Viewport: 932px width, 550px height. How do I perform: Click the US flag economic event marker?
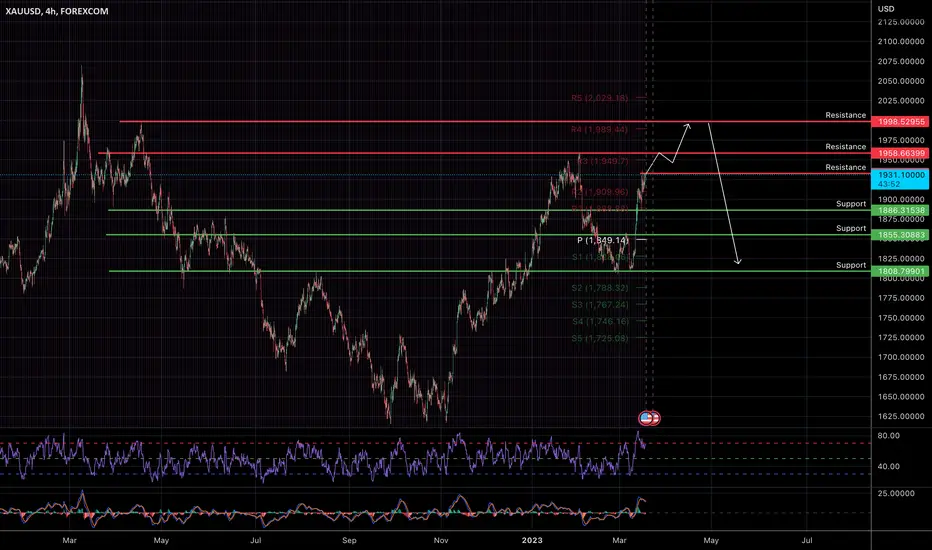(646, 418)
